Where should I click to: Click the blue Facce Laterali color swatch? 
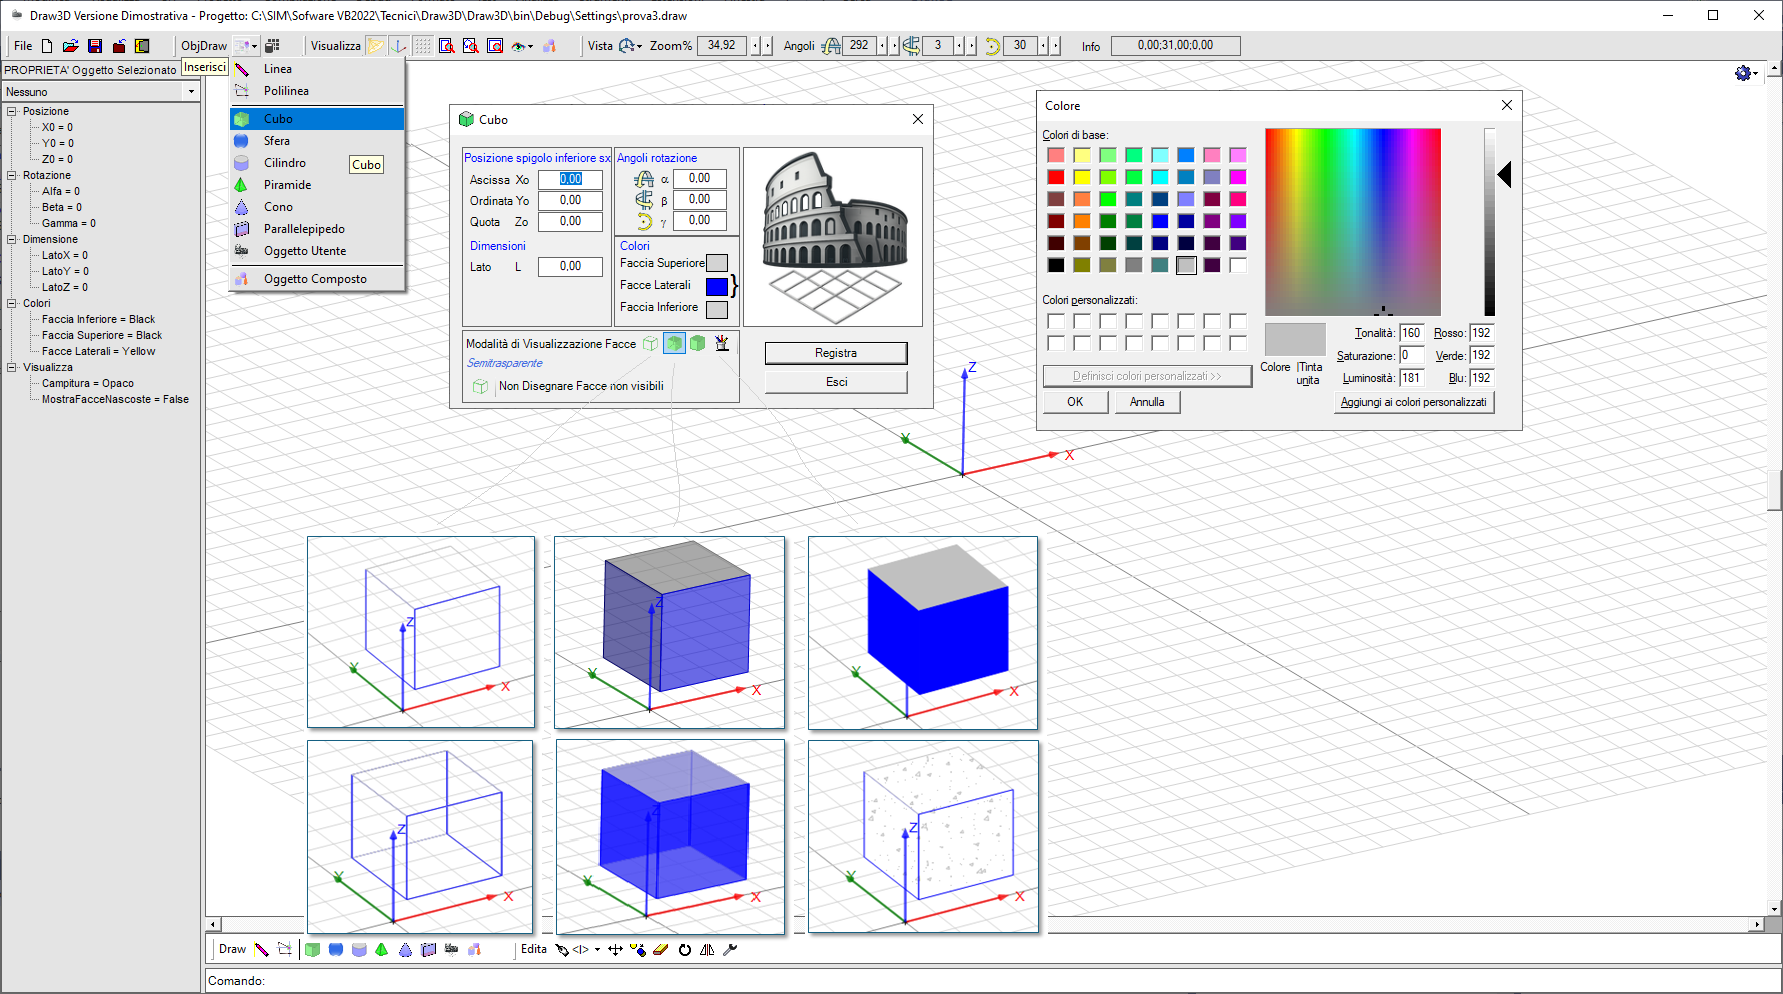[717, 286]
